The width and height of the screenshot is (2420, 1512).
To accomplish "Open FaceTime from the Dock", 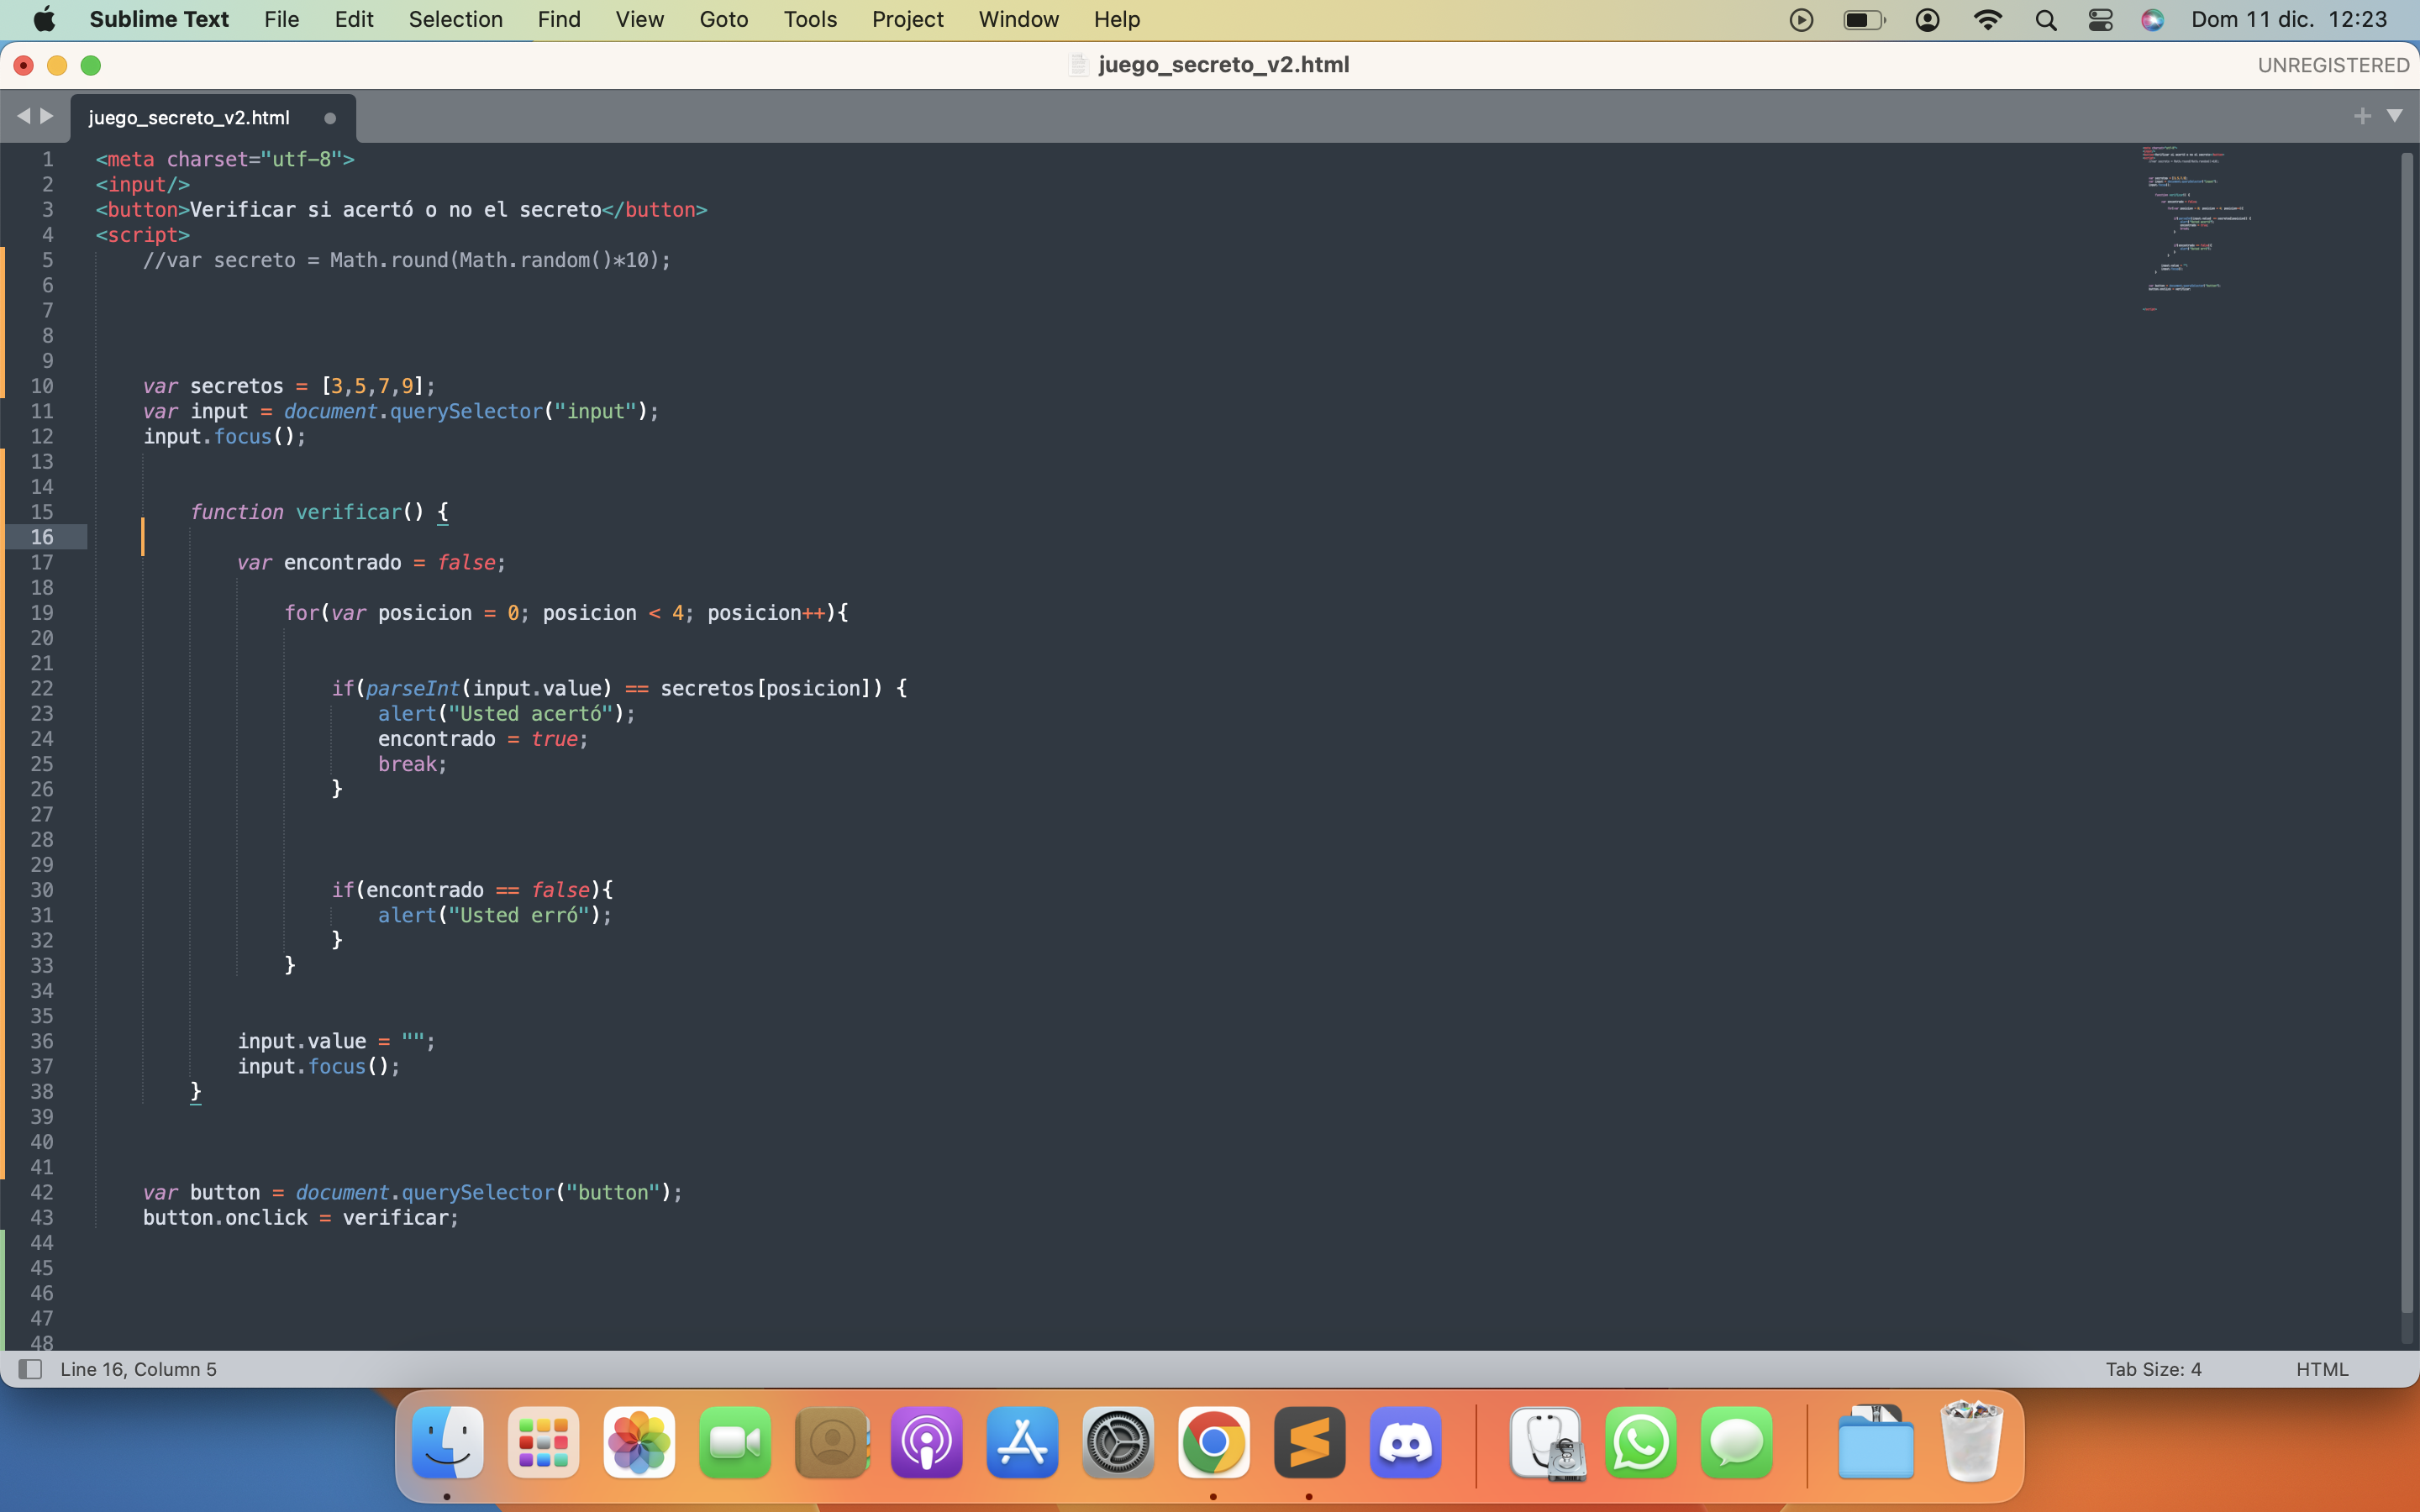I will point(735,1442).
